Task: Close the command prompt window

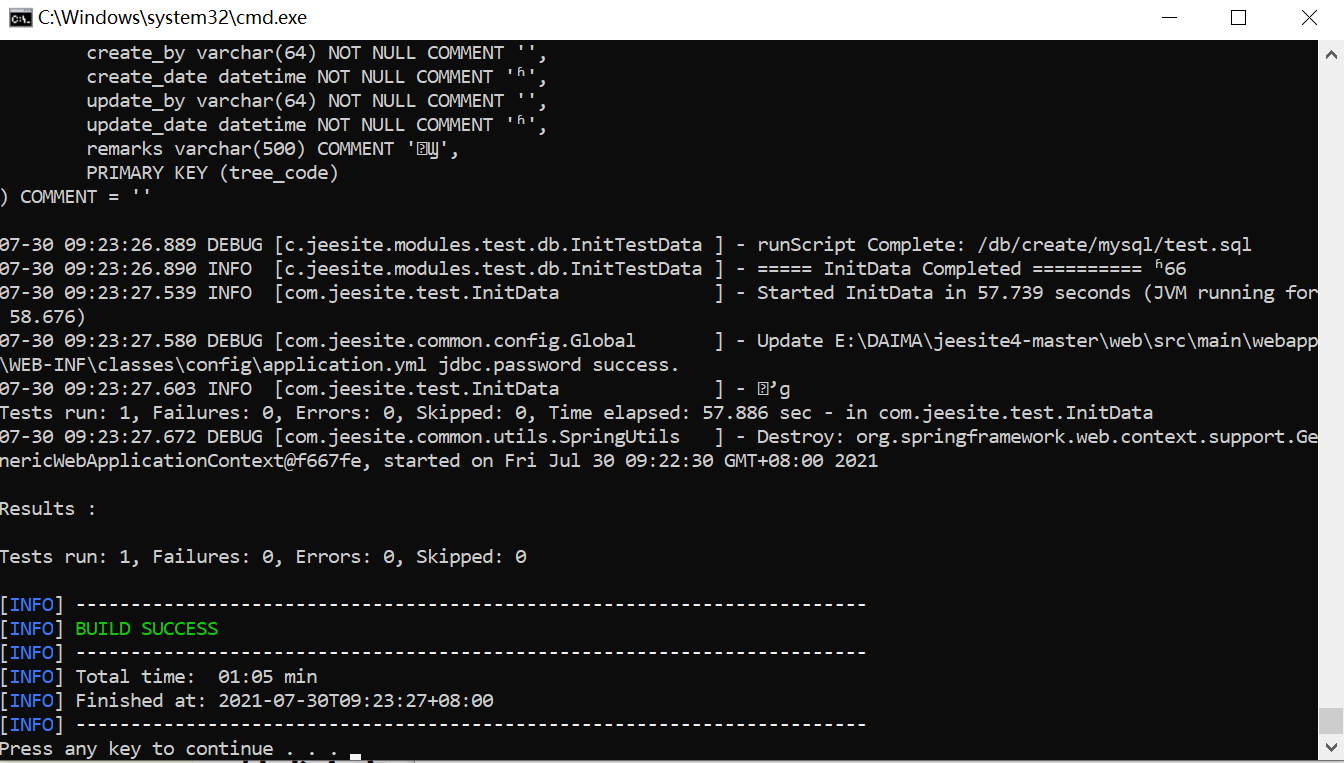Action: tap(1309, 18)
